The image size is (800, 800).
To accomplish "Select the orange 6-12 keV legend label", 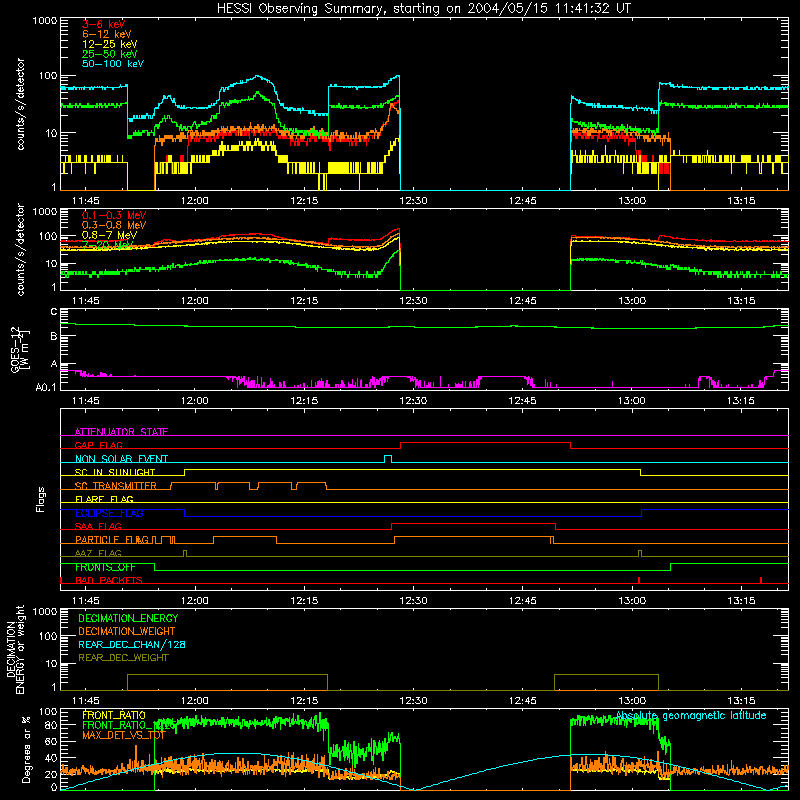I will tap(107, 34).
